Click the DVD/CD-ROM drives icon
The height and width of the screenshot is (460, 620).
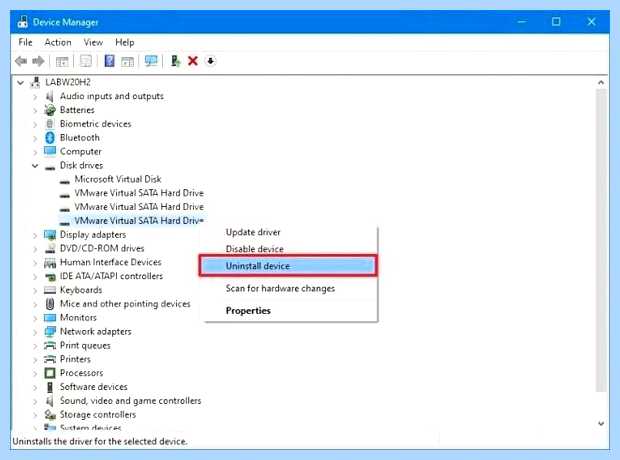point(50,248)
